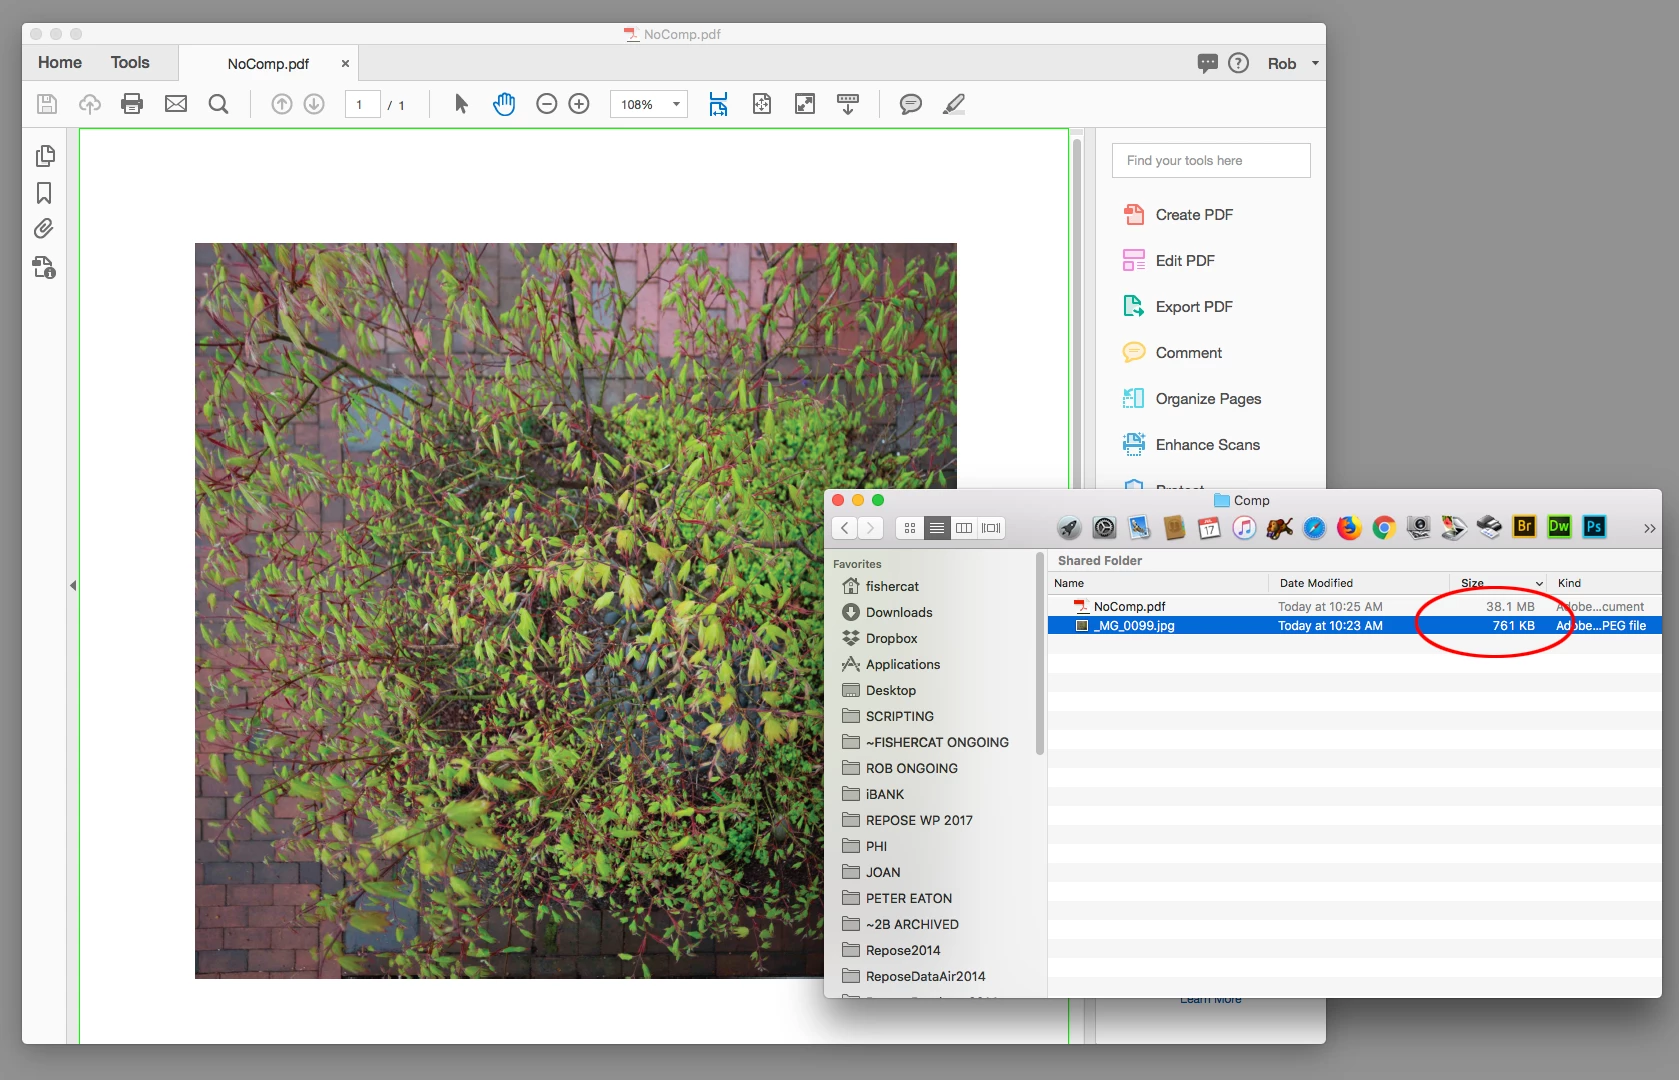This screenshot has width=1679, height=1080.
Task: Open fishercat home in Finder sidebar
Action: (881, 586)
